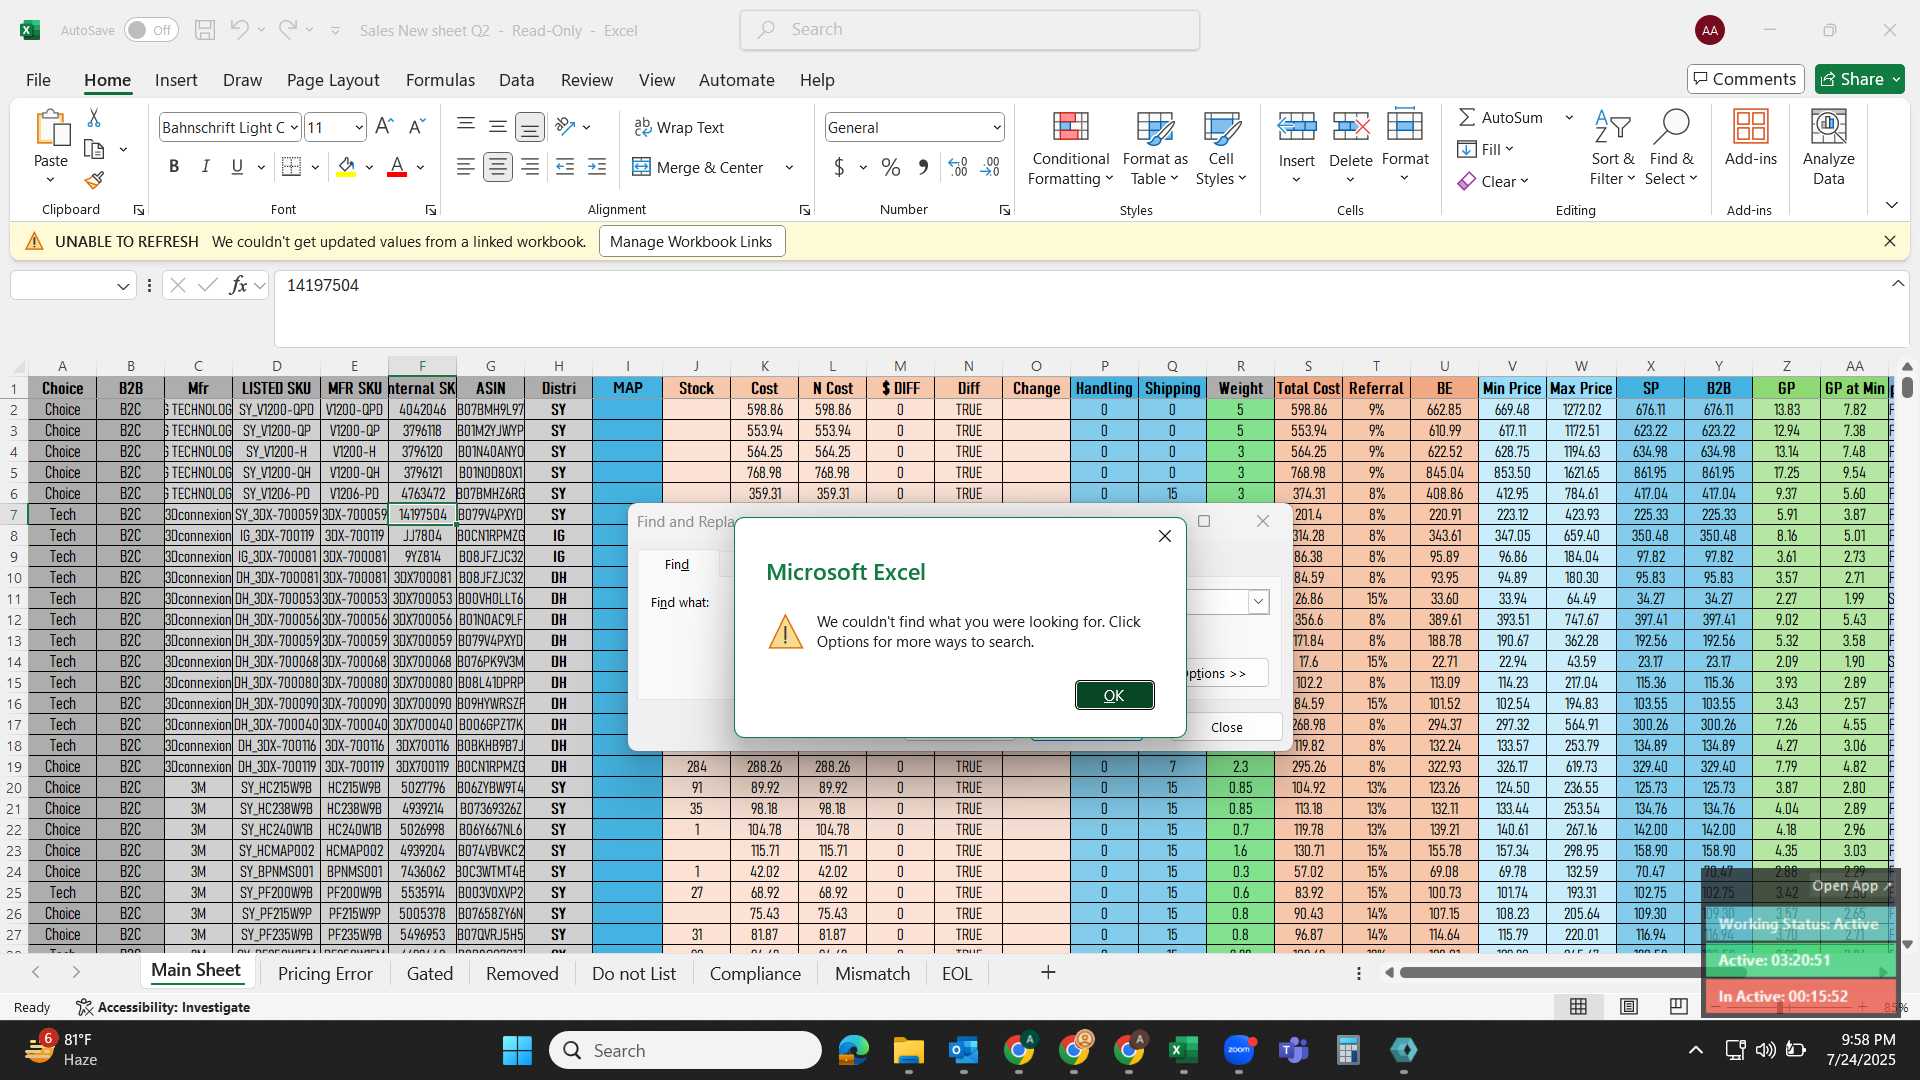The image size is (1920, 1080).
Task: Open the Formulas ribbon tab
Action: coord(440,80)
